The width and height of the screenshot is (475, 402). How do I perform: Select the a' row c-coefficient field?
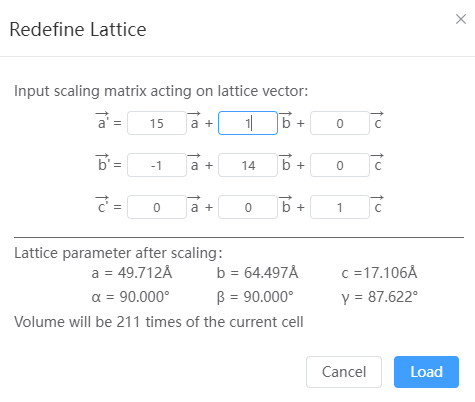[x=340, y=123]
